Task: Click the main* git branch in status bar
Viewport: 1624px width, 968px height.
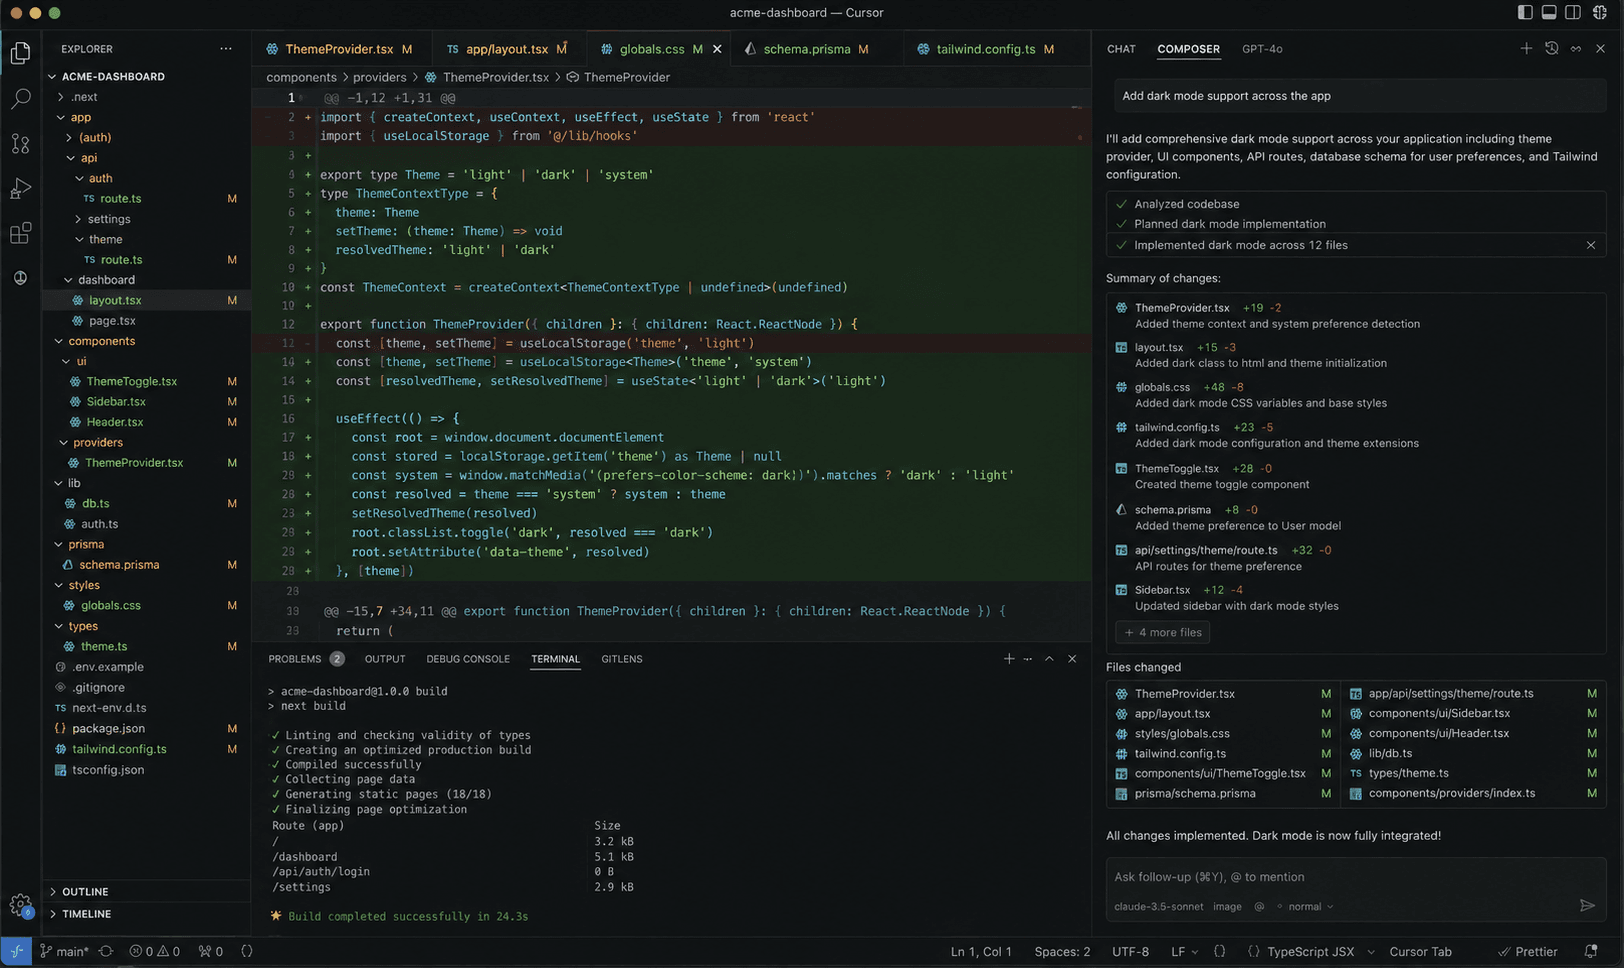Action: tap(64, 951)
